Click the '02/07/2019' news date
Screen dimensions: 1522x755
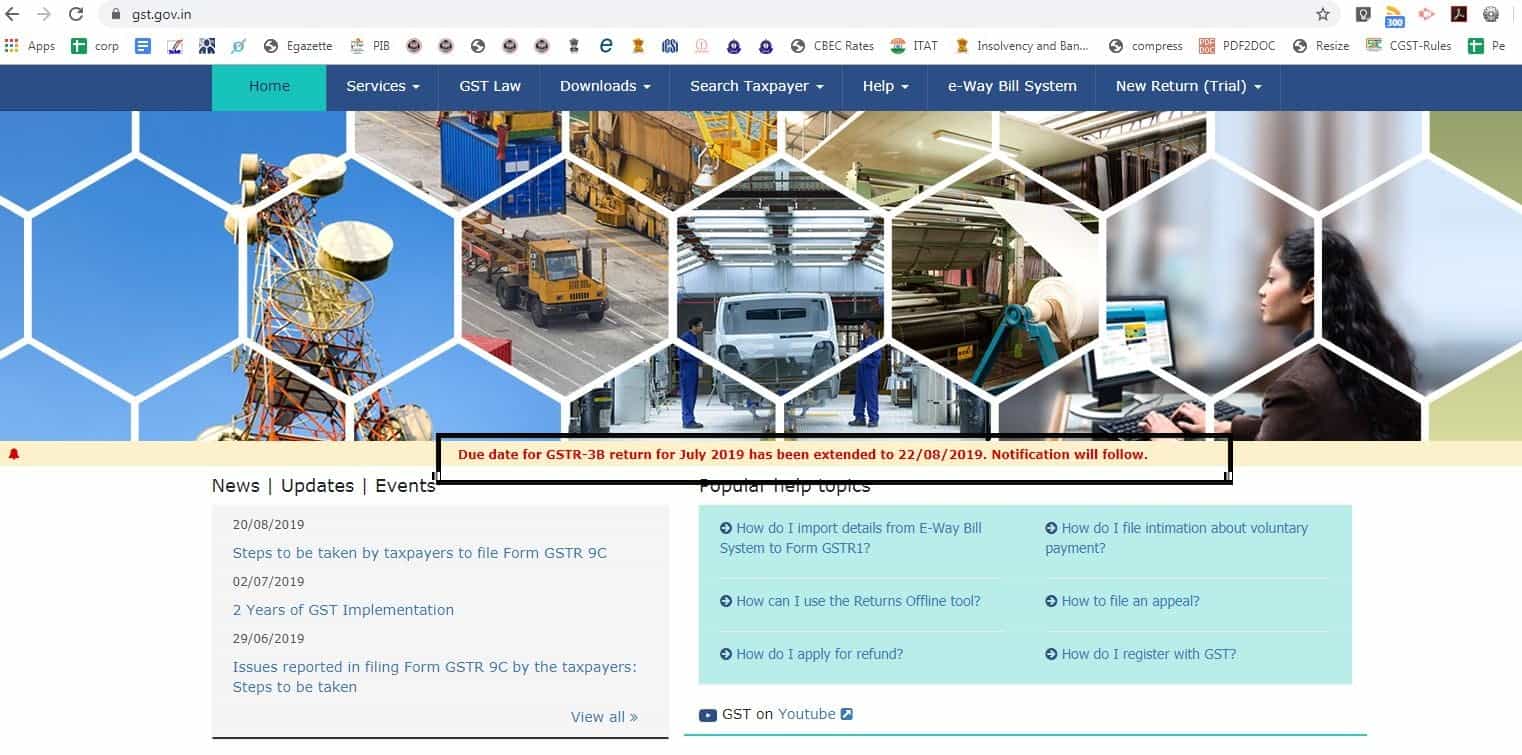point(268,582)
